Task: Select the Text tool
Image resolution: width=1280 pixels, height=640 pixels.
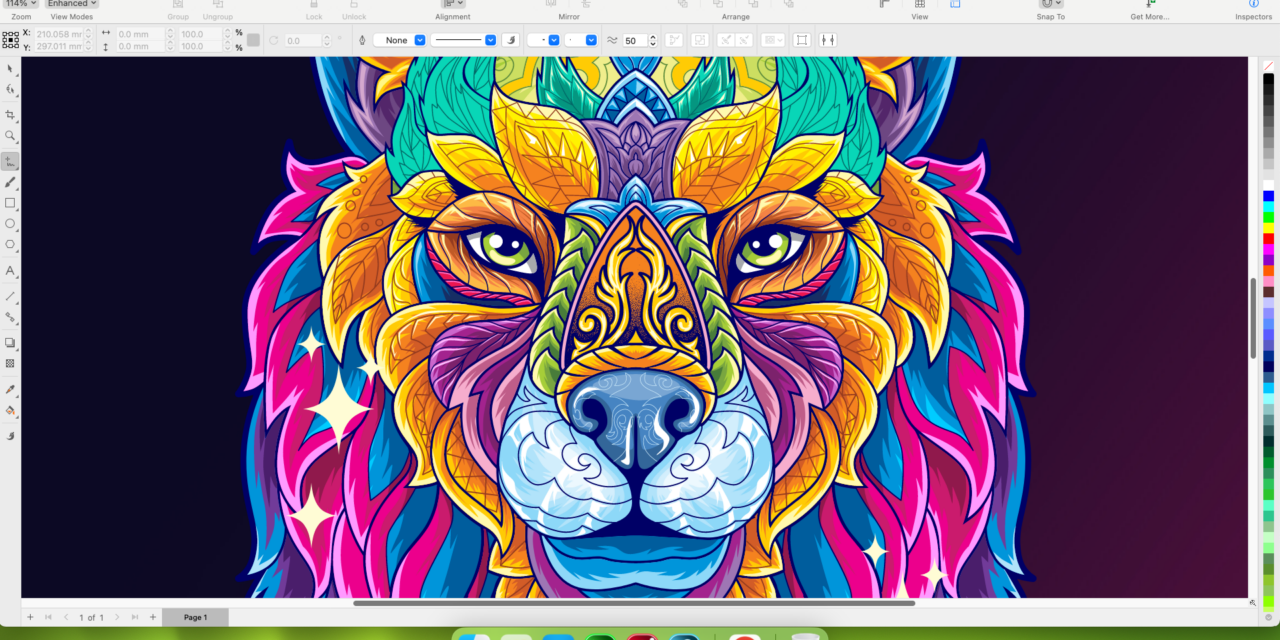Action: click(x=10, y=271)
